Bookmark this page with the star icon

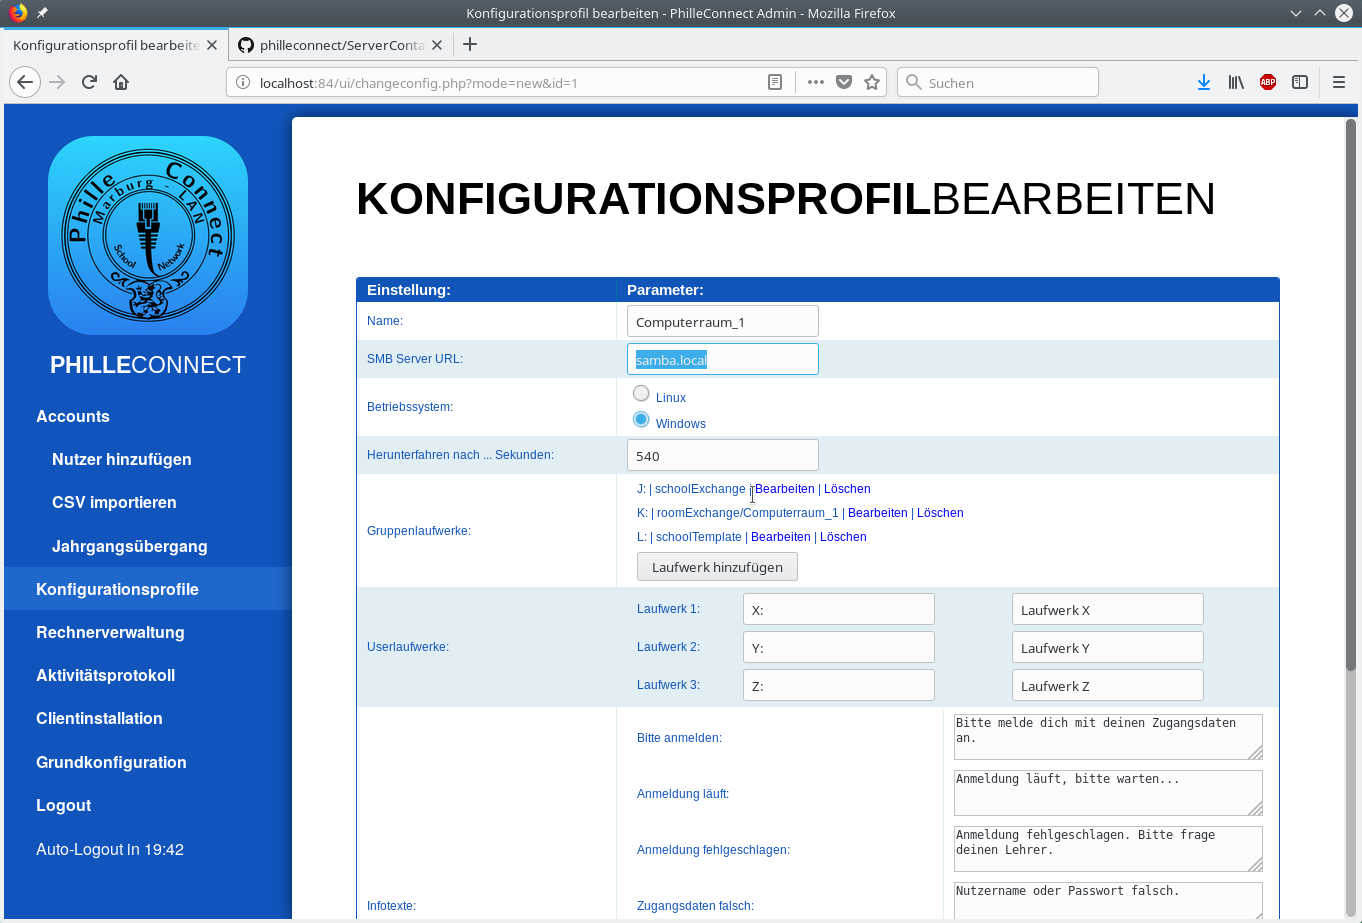[x=872, y=82]
